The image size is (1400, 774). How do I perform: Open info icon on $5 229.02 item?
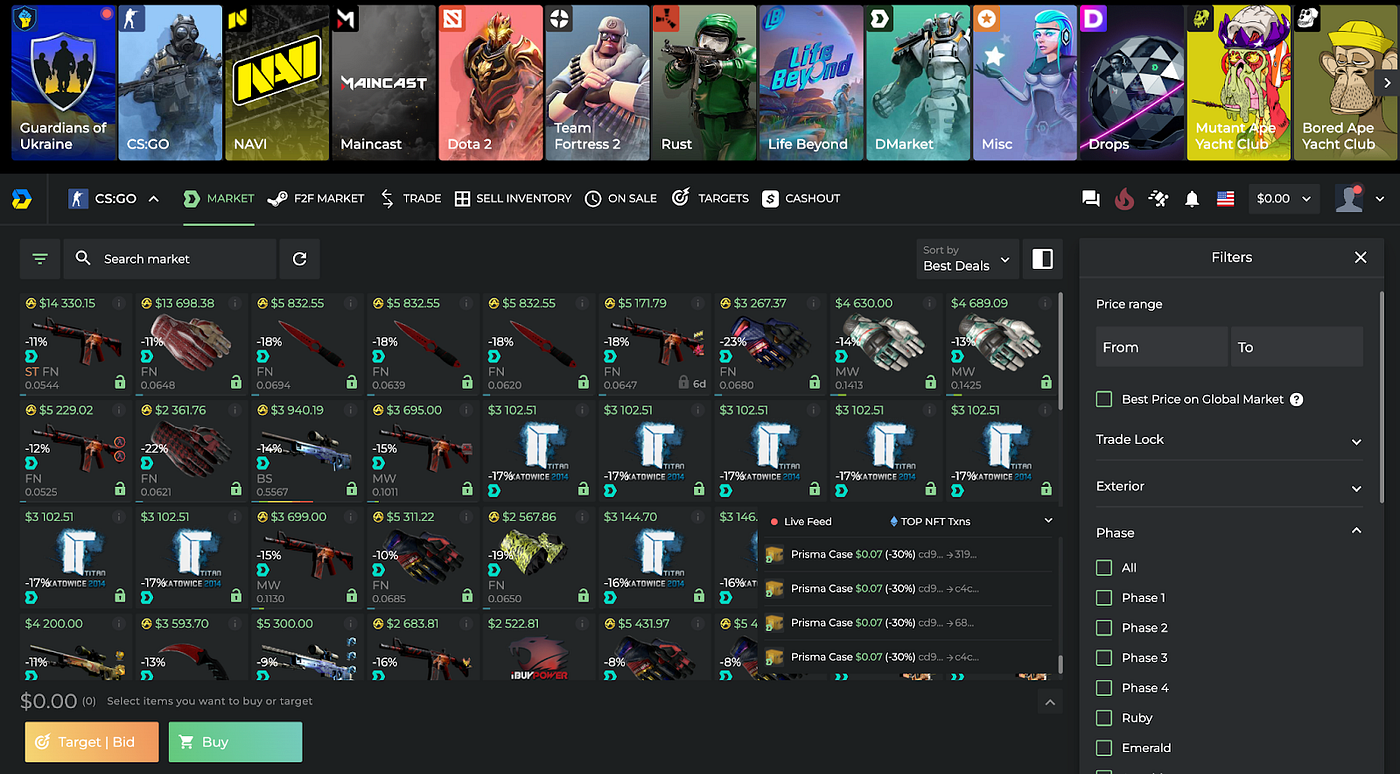[119, 410]
